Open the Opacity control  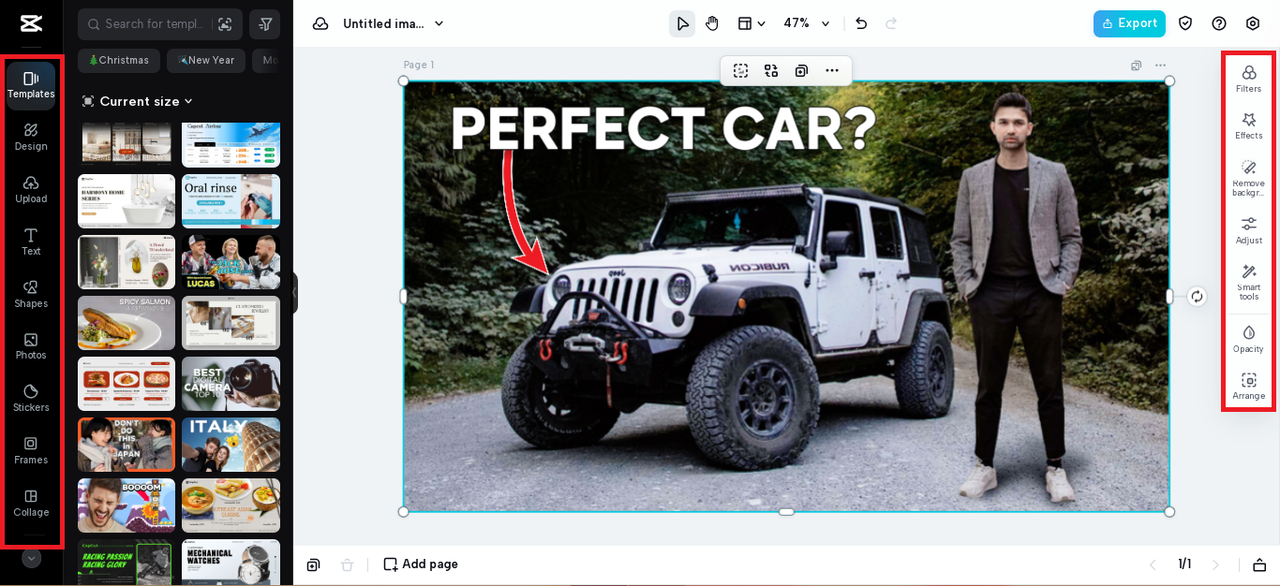click(1249, 339)
